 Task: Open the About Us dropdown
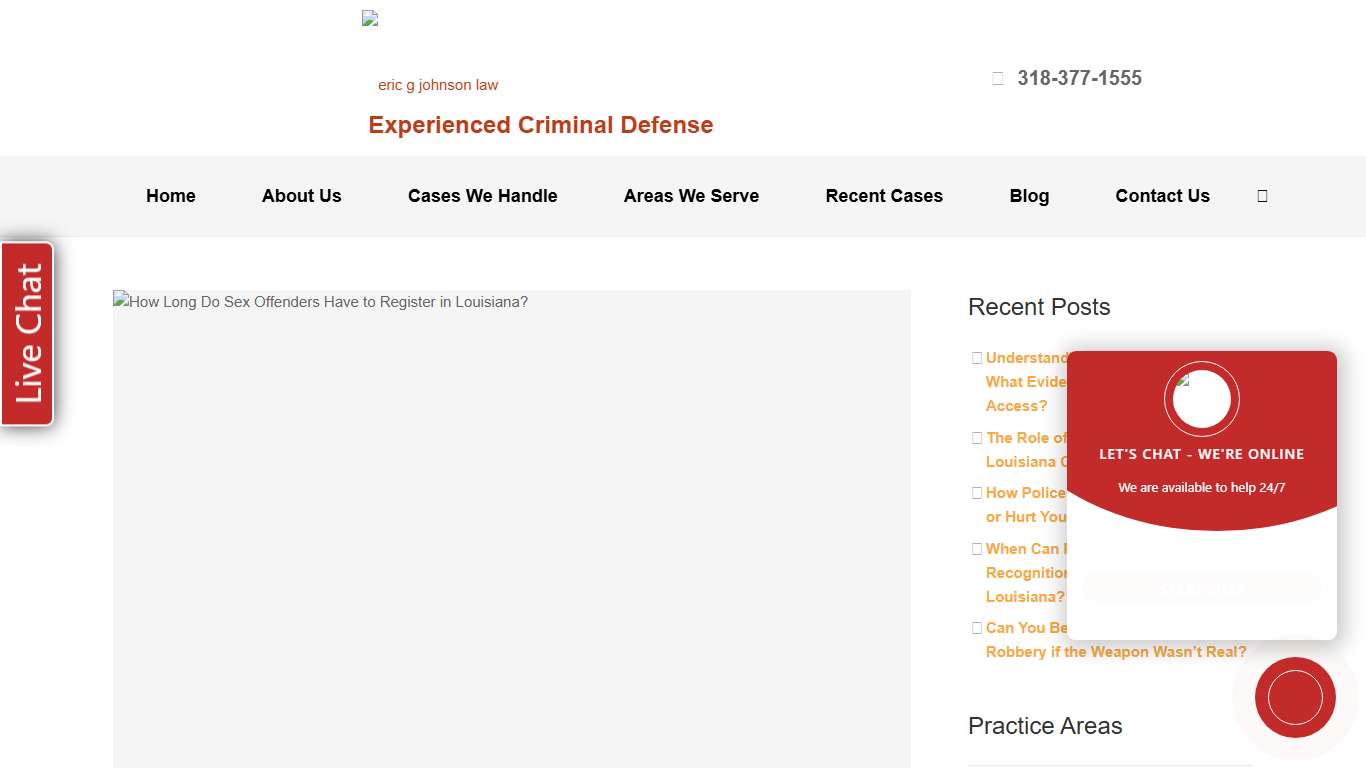[x=301, y=196]
